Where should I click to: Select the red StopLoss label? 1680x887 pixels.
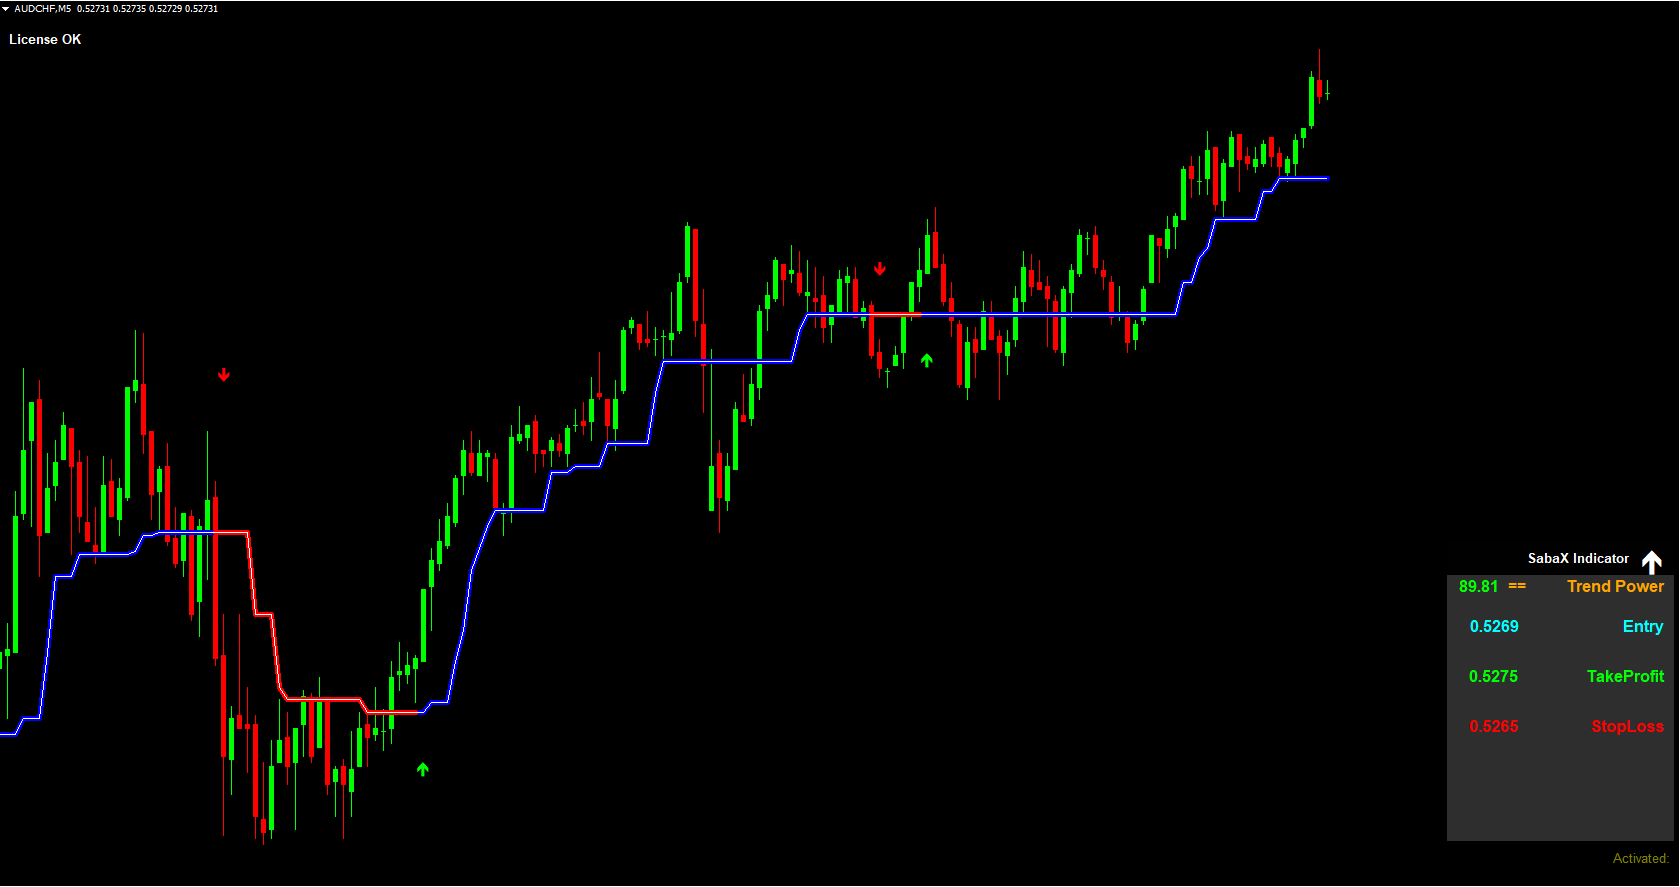(1627, 727)
